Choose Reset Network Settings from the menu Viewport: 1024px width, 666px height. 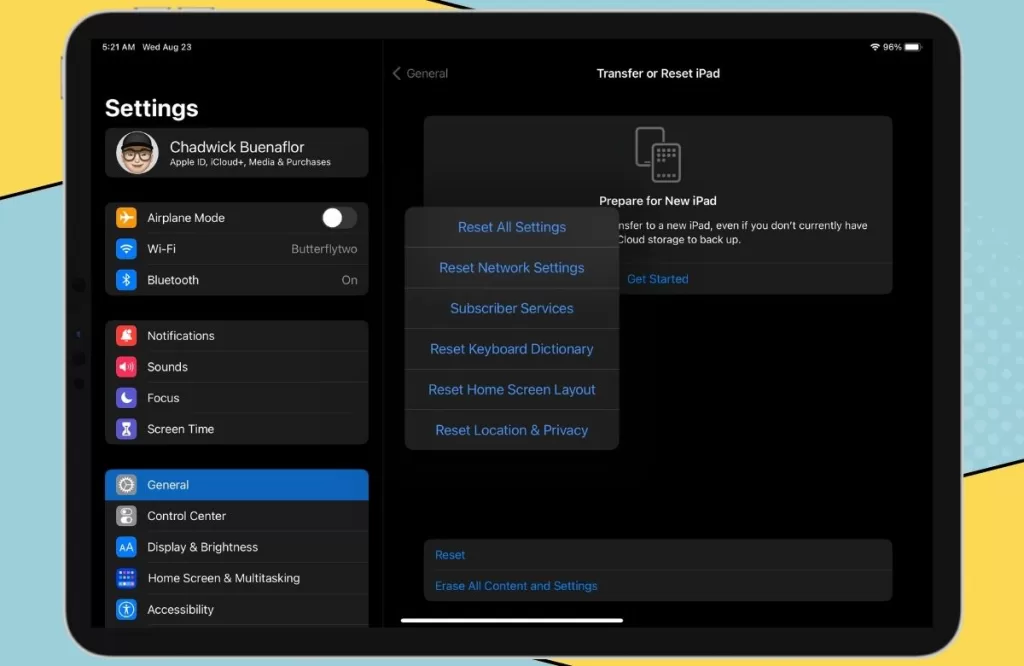[512, 268]
